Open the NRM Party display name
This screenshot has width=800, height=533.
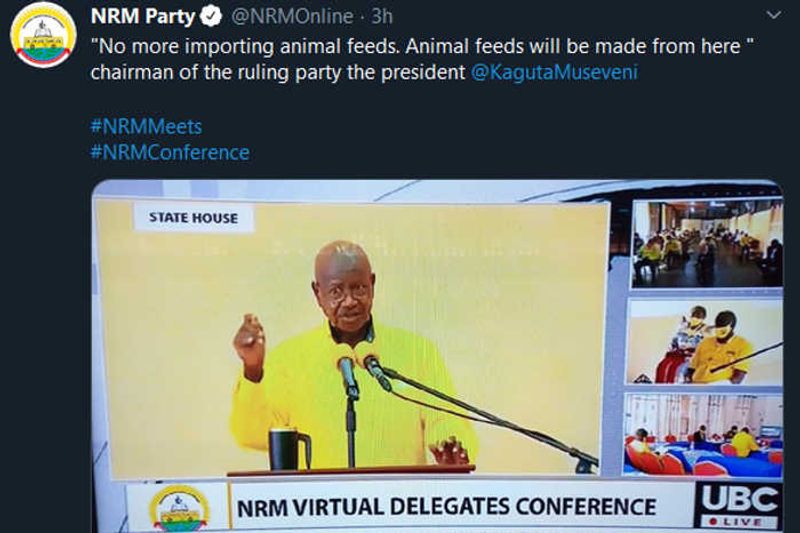coord(143,17)
